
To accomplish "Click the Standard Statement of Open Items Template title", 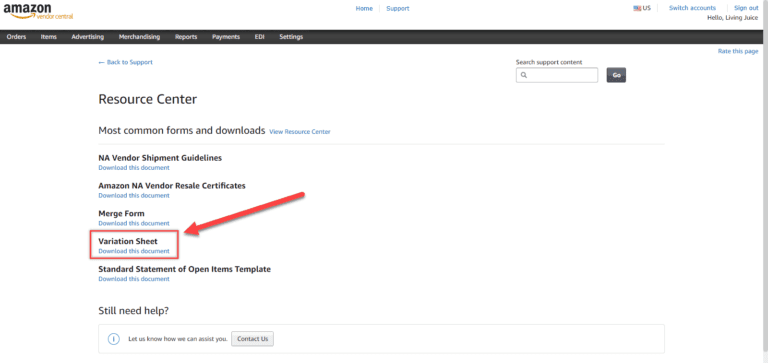I will [185, 269].
